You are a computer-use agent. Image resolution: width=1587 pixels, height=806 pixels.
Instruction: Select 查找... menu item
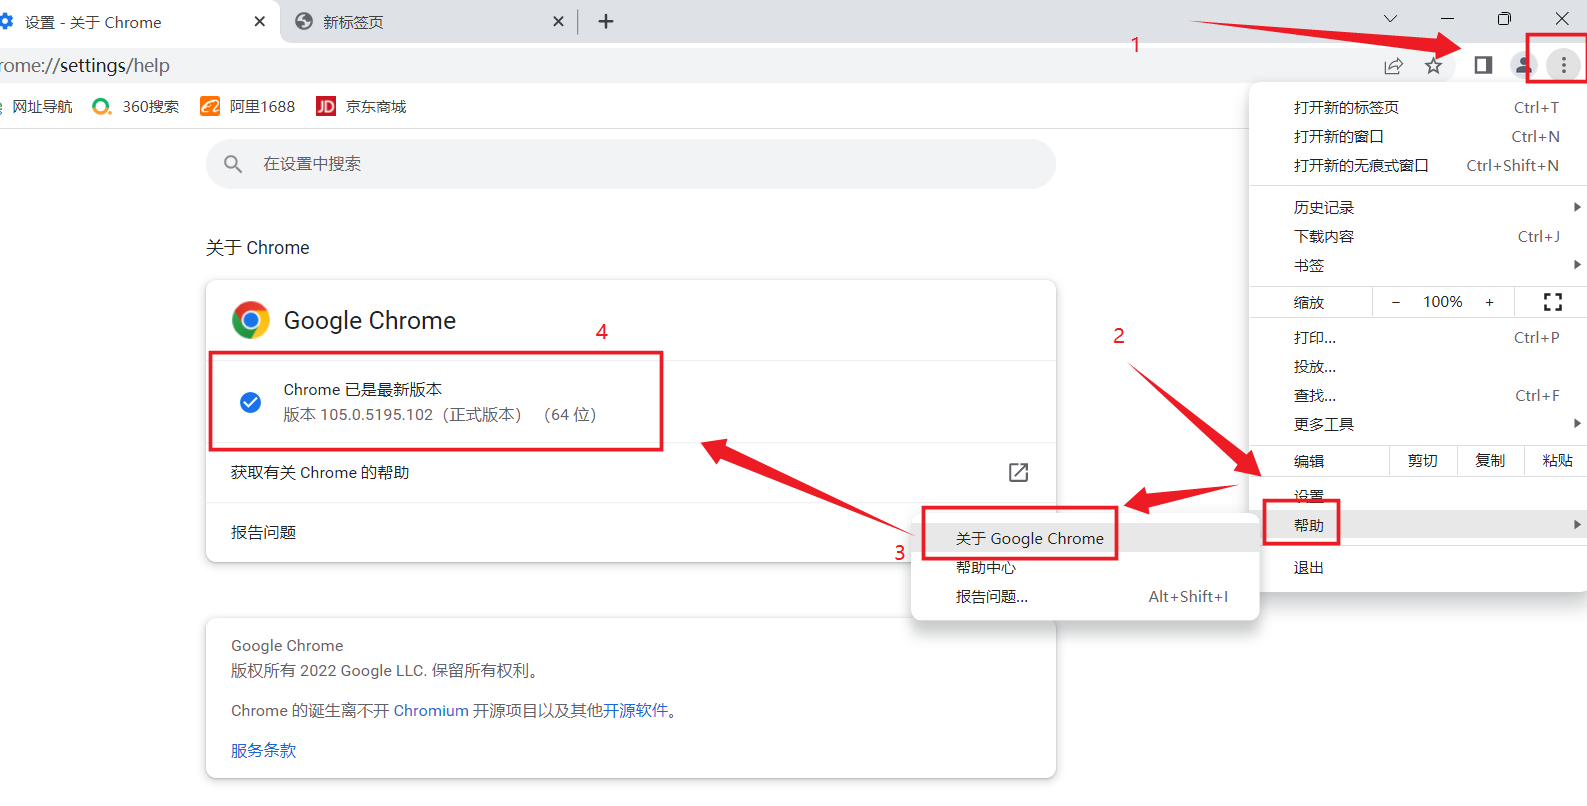pyautogui.click(x=1420, y=395)
